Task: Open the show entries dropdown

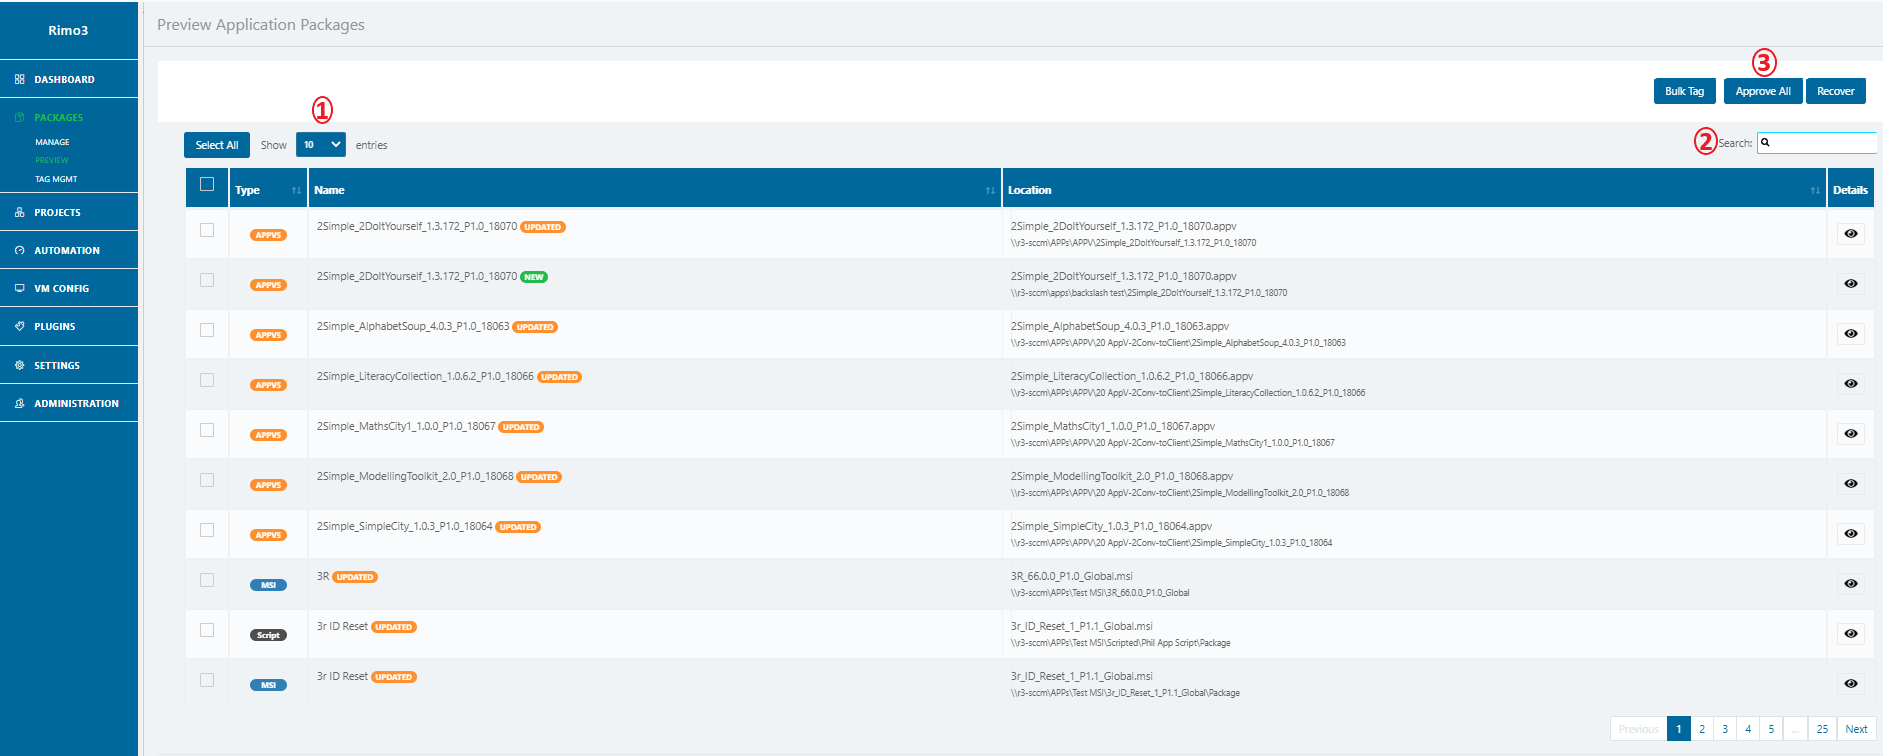Action: (x=321, y=145)
